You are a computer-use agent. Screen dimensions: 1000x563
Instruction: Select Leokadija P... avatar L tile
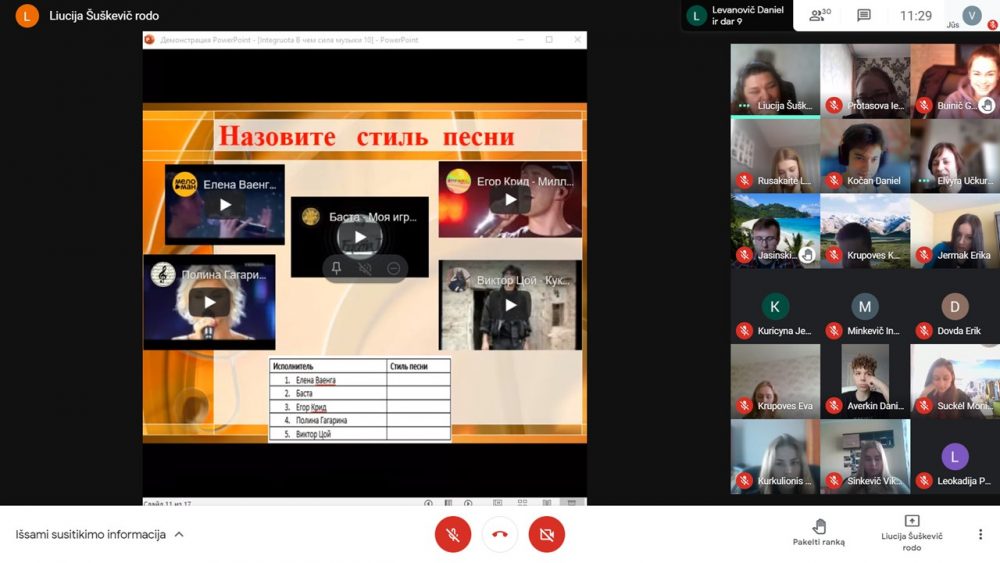[x=955, y=457]
